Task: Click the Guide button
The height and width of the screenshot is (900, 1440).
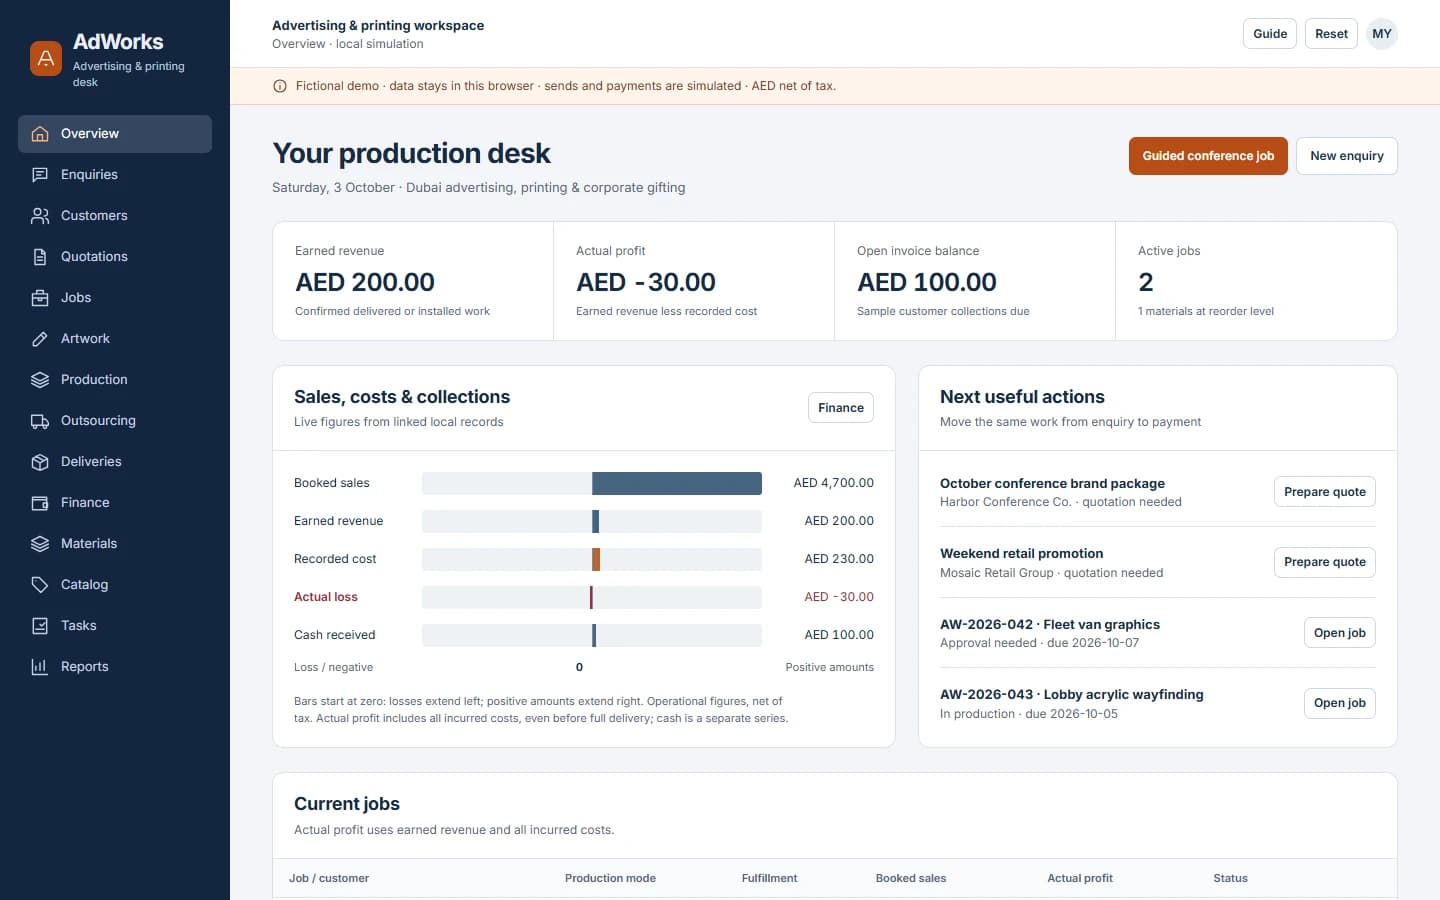Action: [1270, 34]
